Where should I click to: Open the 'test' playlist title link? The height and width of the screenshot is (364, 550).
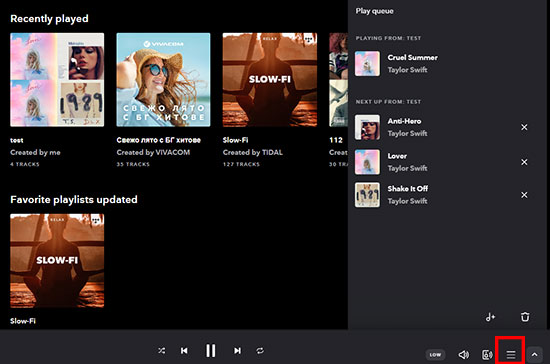point(16,140)
